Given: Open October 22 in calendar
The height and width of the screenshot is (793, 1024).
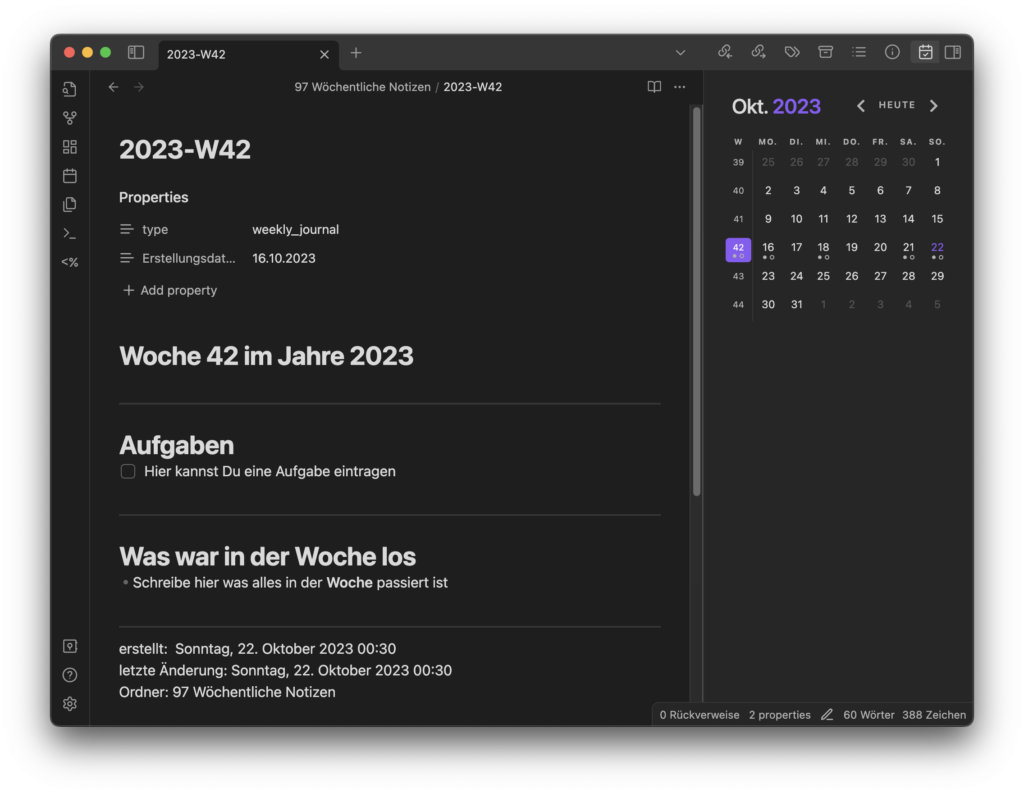Looking at the screenshot, I should [x=937, y=248].
